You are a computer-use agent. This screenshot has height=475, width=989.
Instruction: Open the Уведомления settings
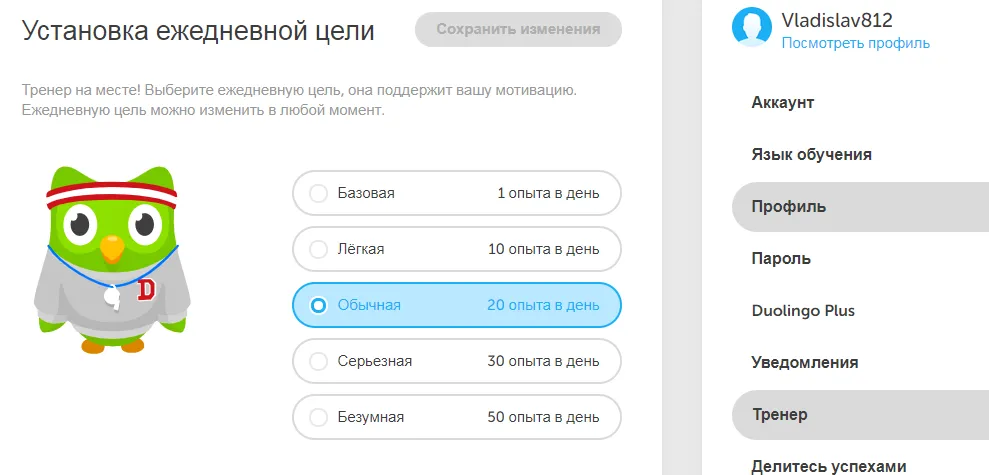coord(804,363)
